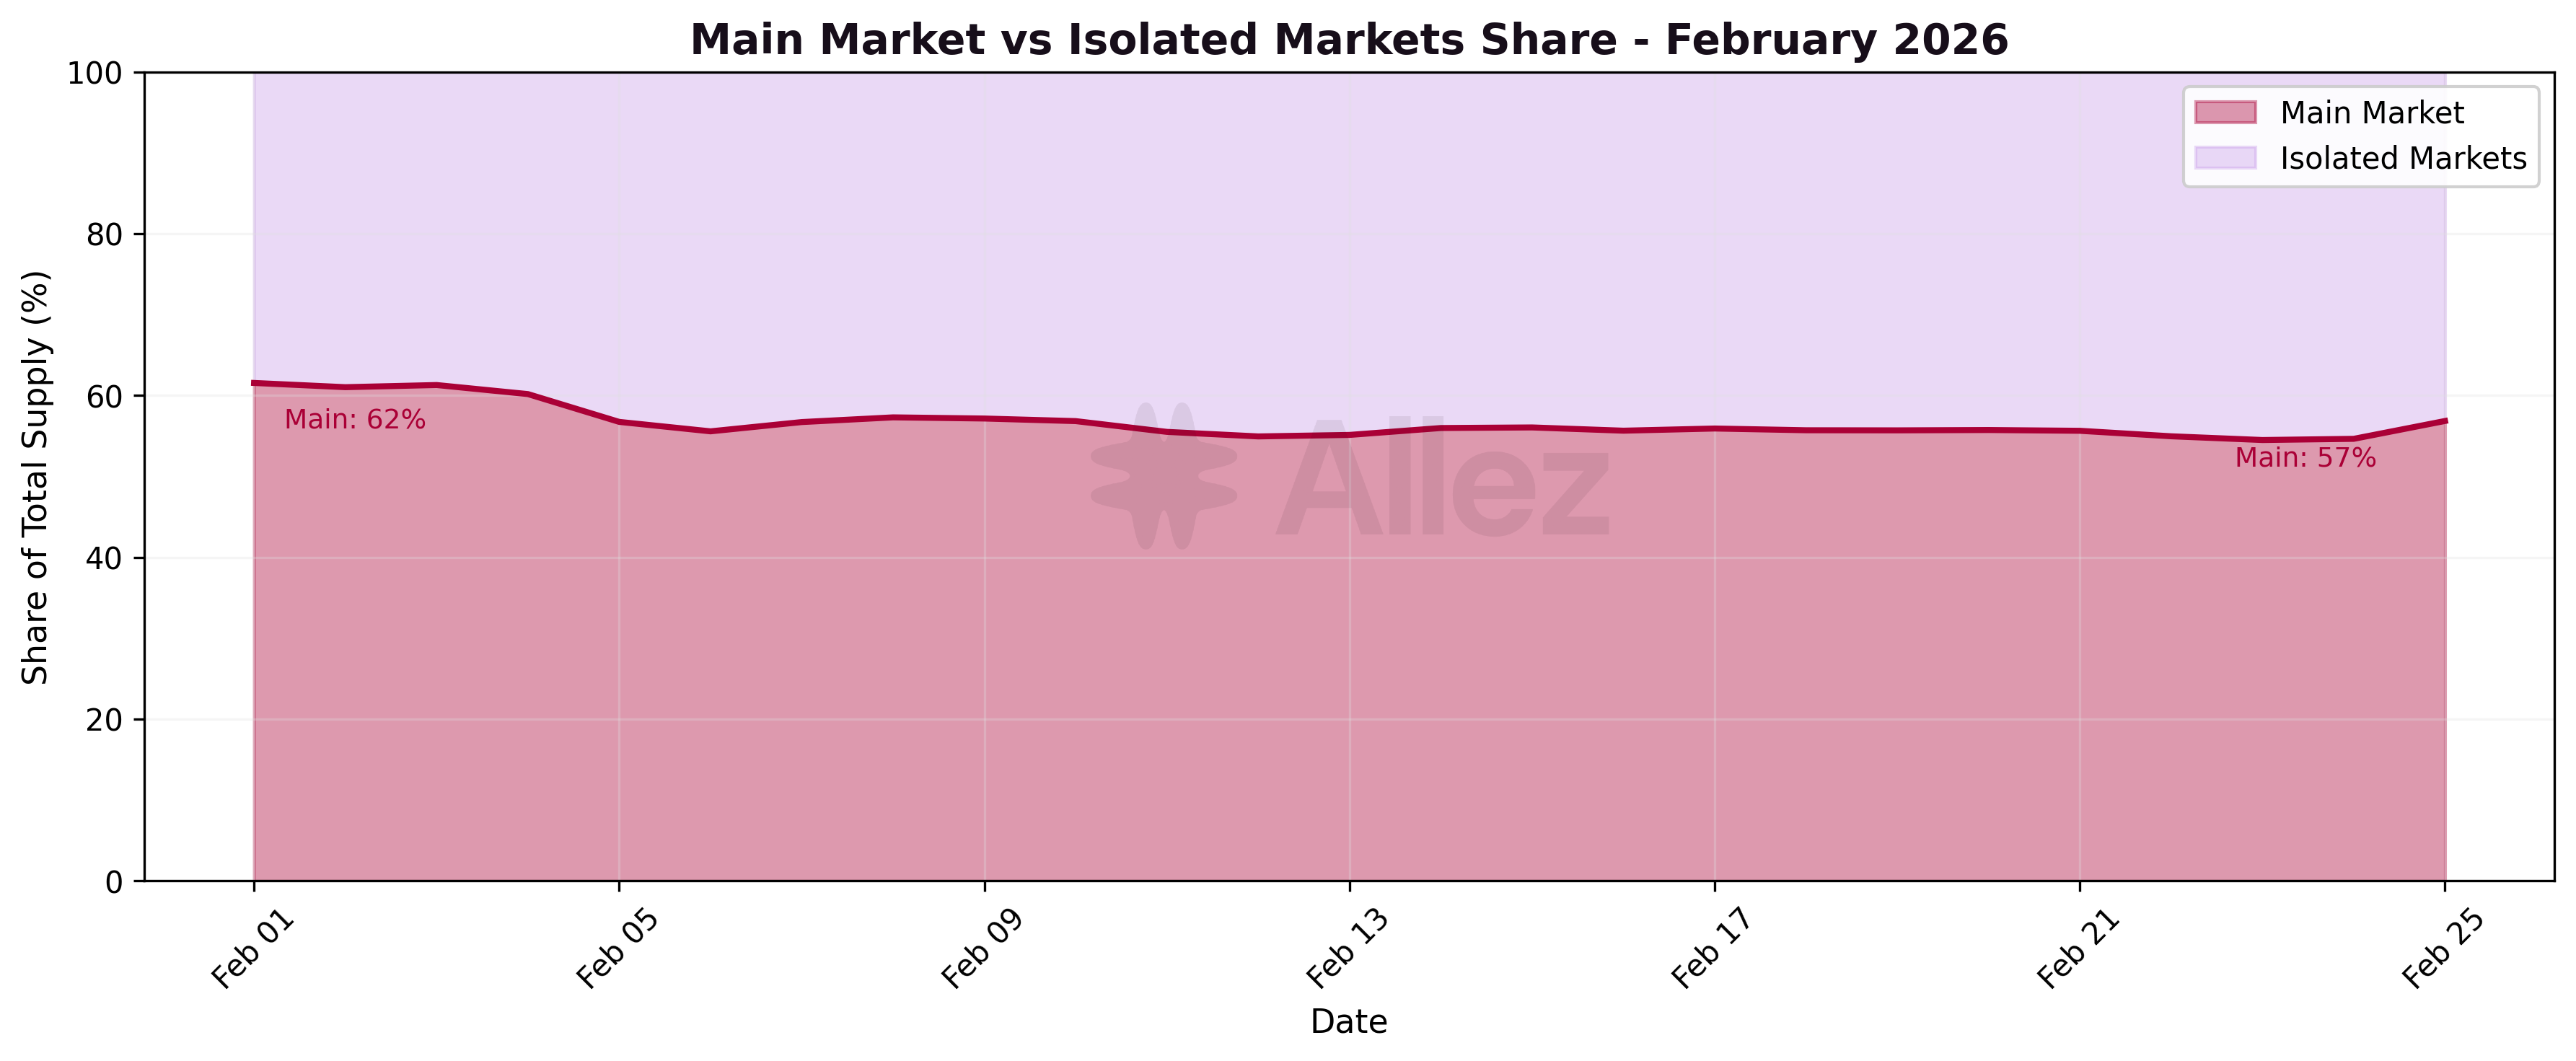This screenshot has height=1061, width=2576.
Task: Click the Allez watermark text
Action: point(1443,480)
